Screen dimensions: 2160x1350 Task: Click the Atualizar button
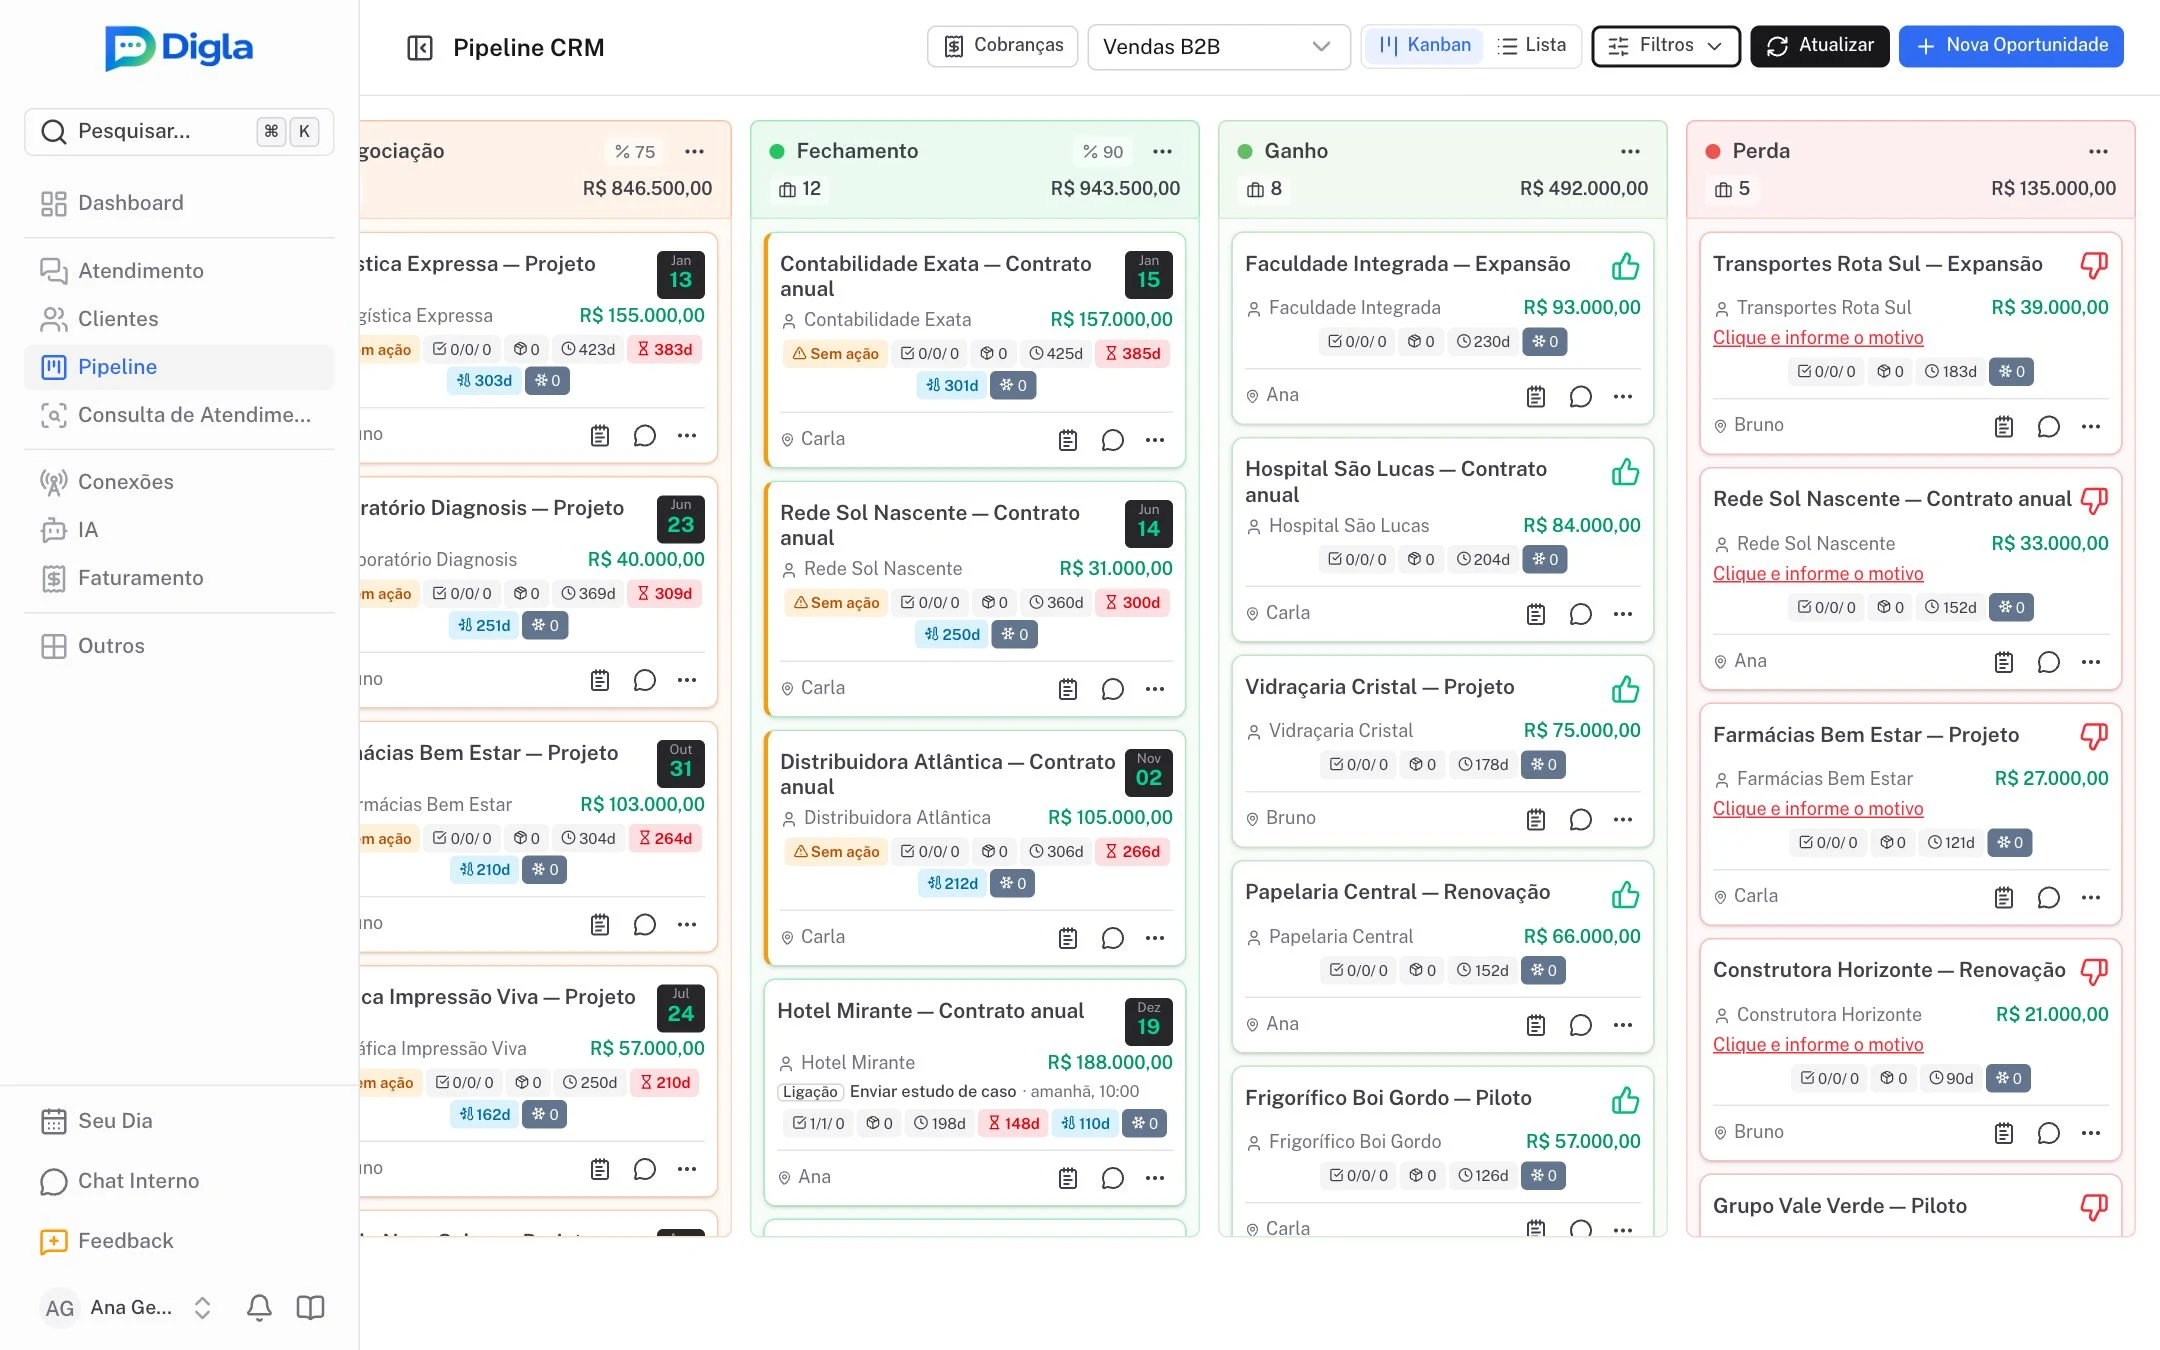pyautogui.click(x=1820, y=46)
